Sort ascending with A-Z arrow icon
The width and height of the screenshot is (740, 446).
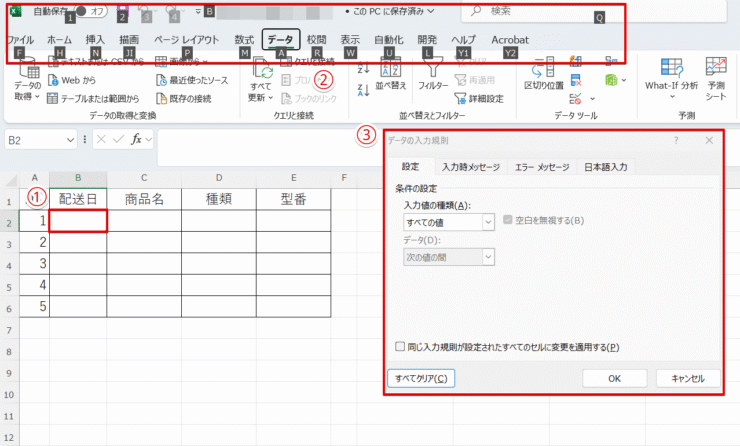(363, 67)
